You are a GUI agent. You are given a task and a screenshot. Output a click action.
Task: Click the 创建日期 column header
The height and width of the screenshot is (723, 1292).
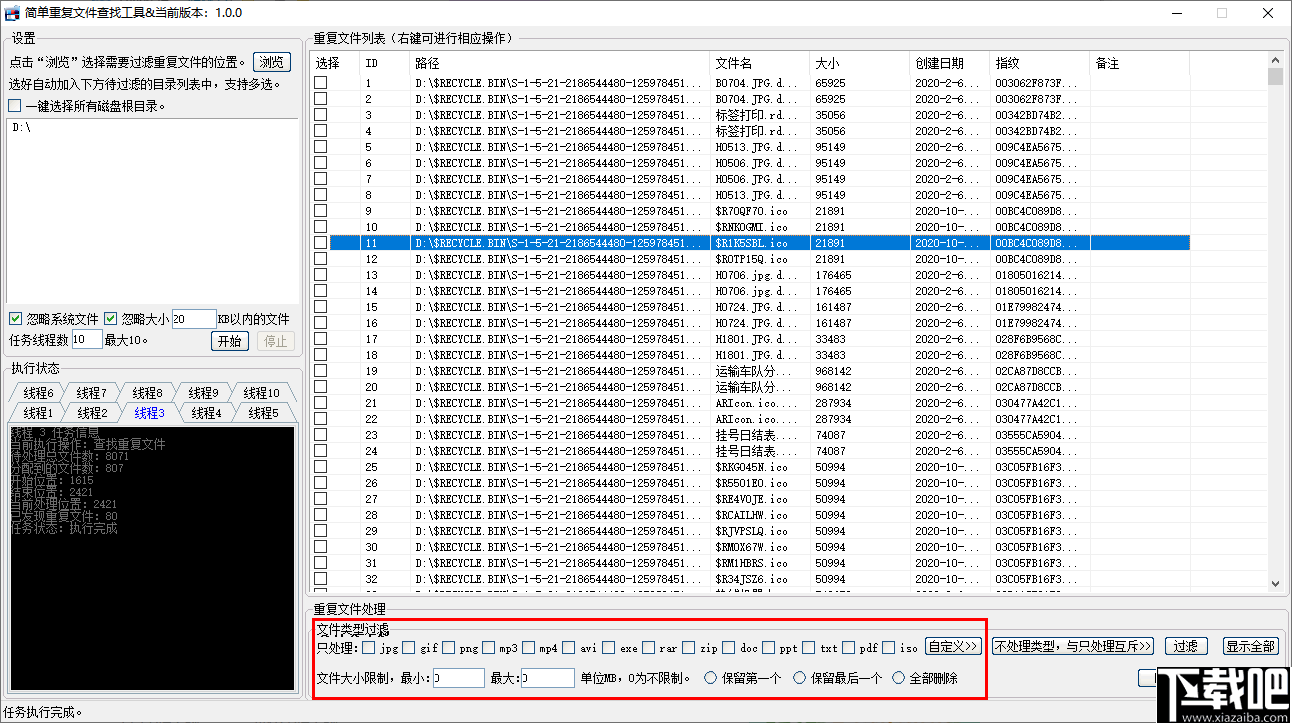pos(950,63)
